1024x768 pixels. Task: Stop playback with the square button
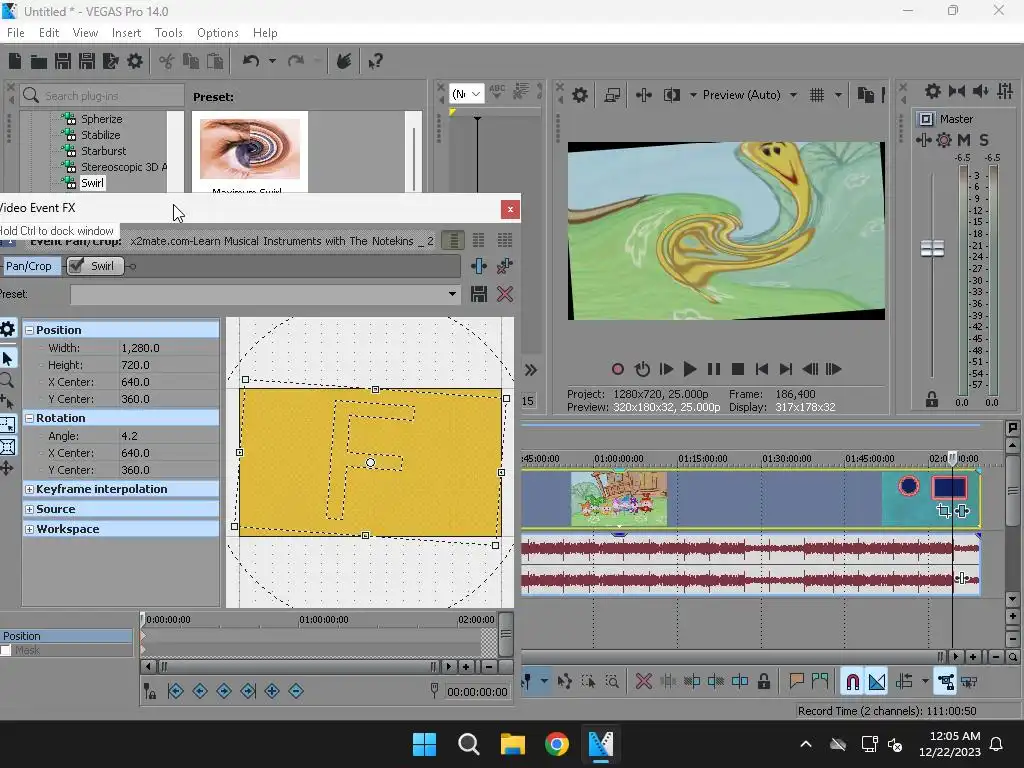738,369
